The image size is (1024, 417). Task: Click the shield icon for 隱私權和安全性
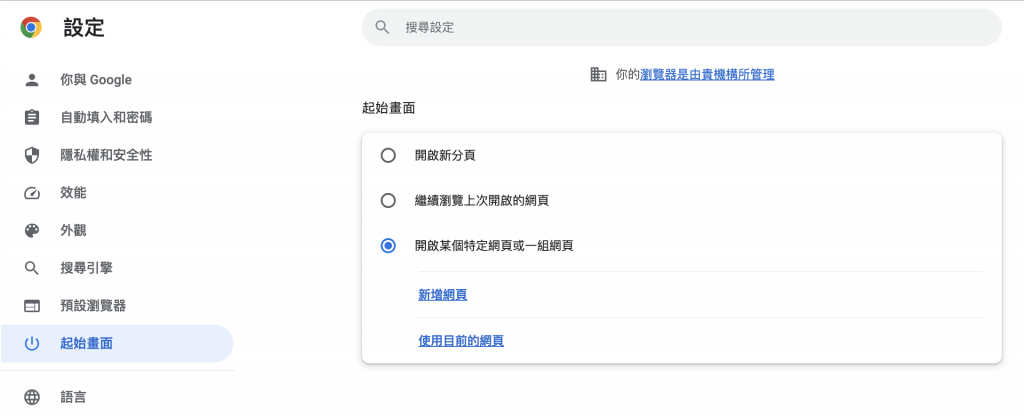pos(31,155)
